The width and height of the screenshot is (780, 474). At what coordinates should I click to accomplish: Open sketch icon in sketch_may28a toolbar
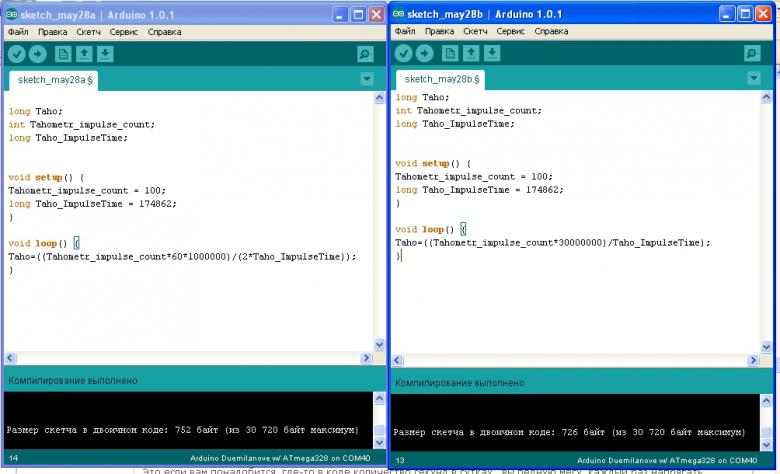(84, 54)
